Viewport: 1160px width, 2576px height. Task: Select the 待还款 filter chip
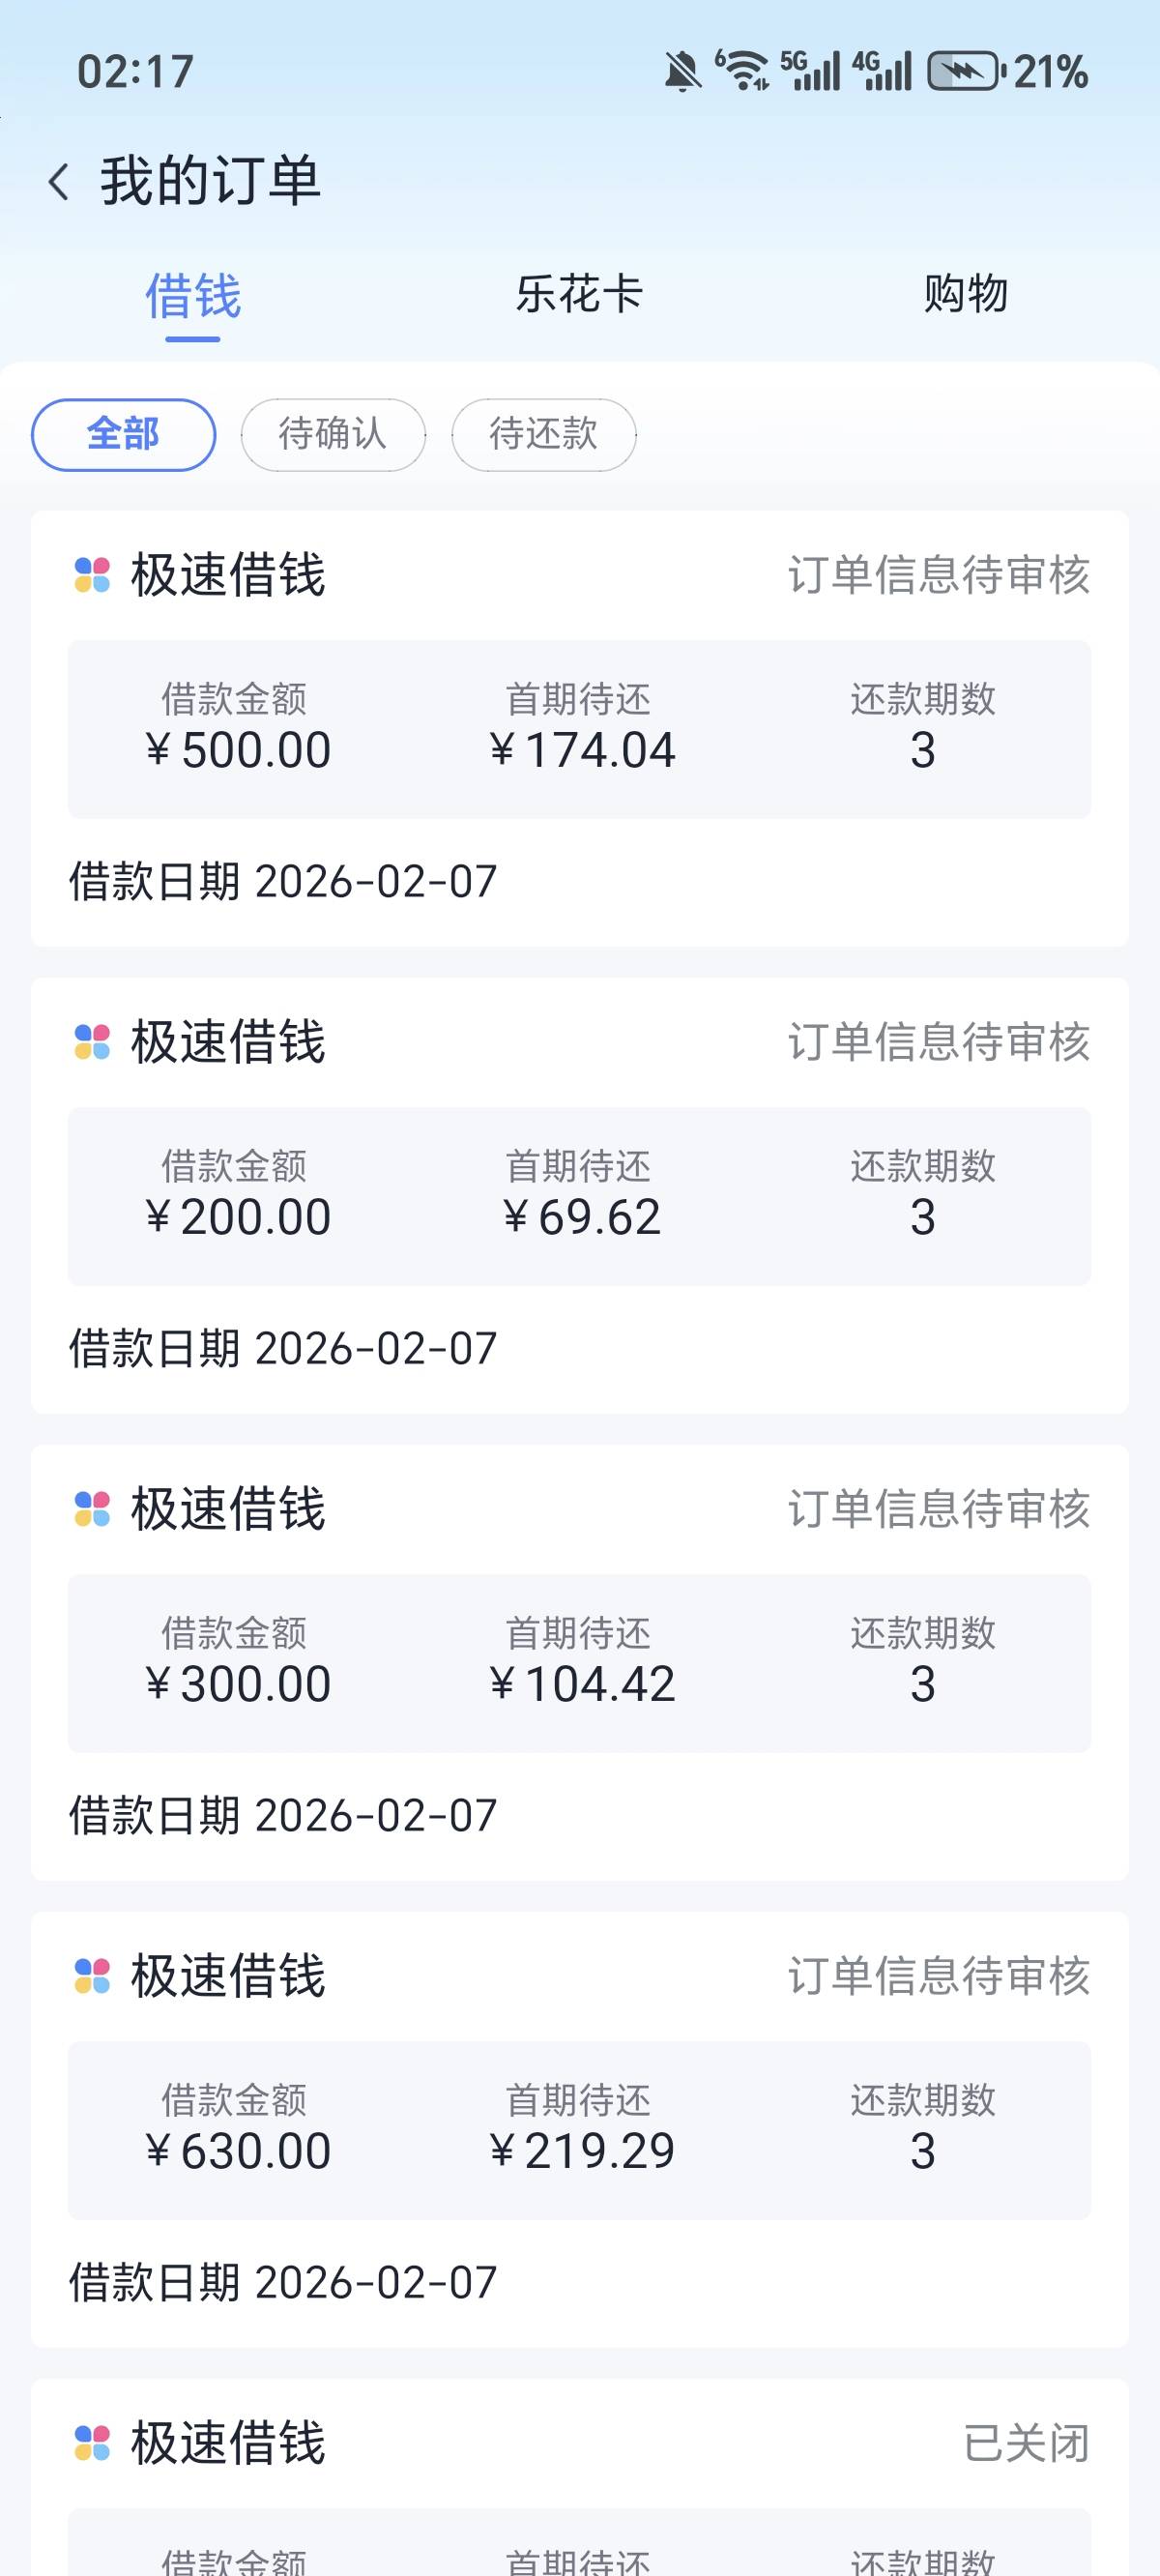tap(544, 435)
